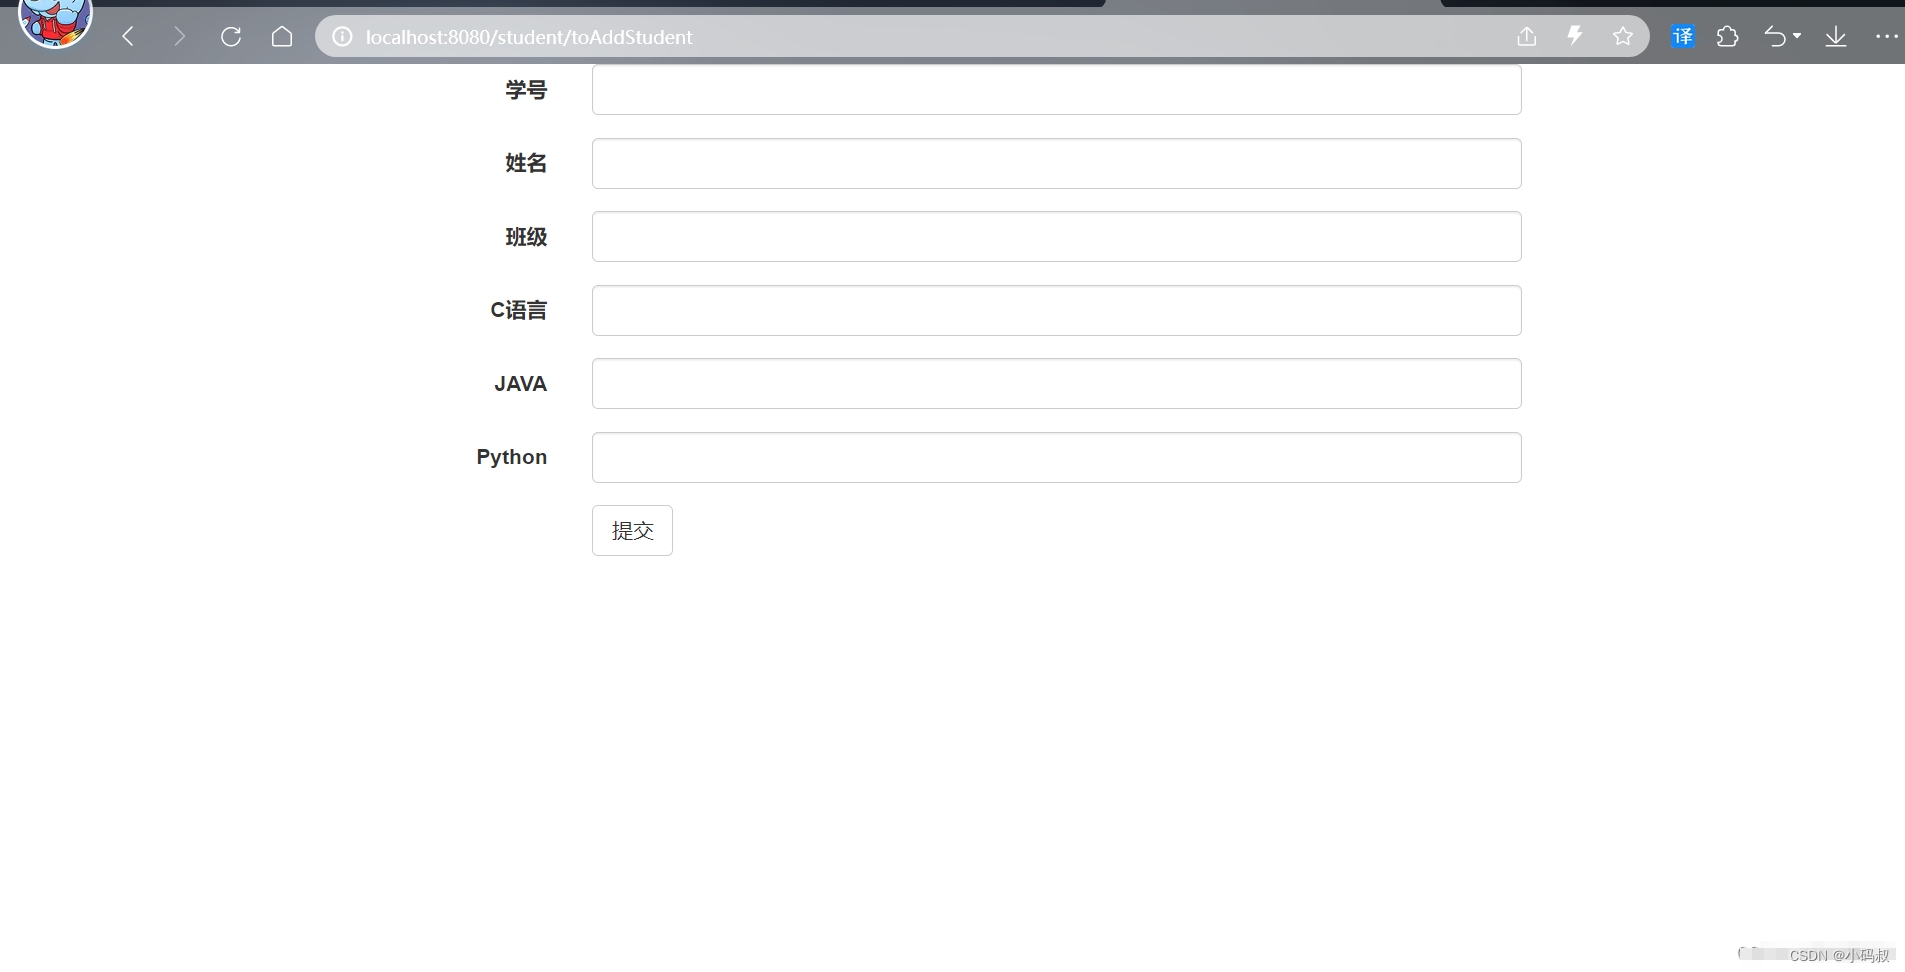Image resolution: width=1905 pixels, height=972 pixels.
Task: Navigate back to the previous page
Action: point(128,36)
